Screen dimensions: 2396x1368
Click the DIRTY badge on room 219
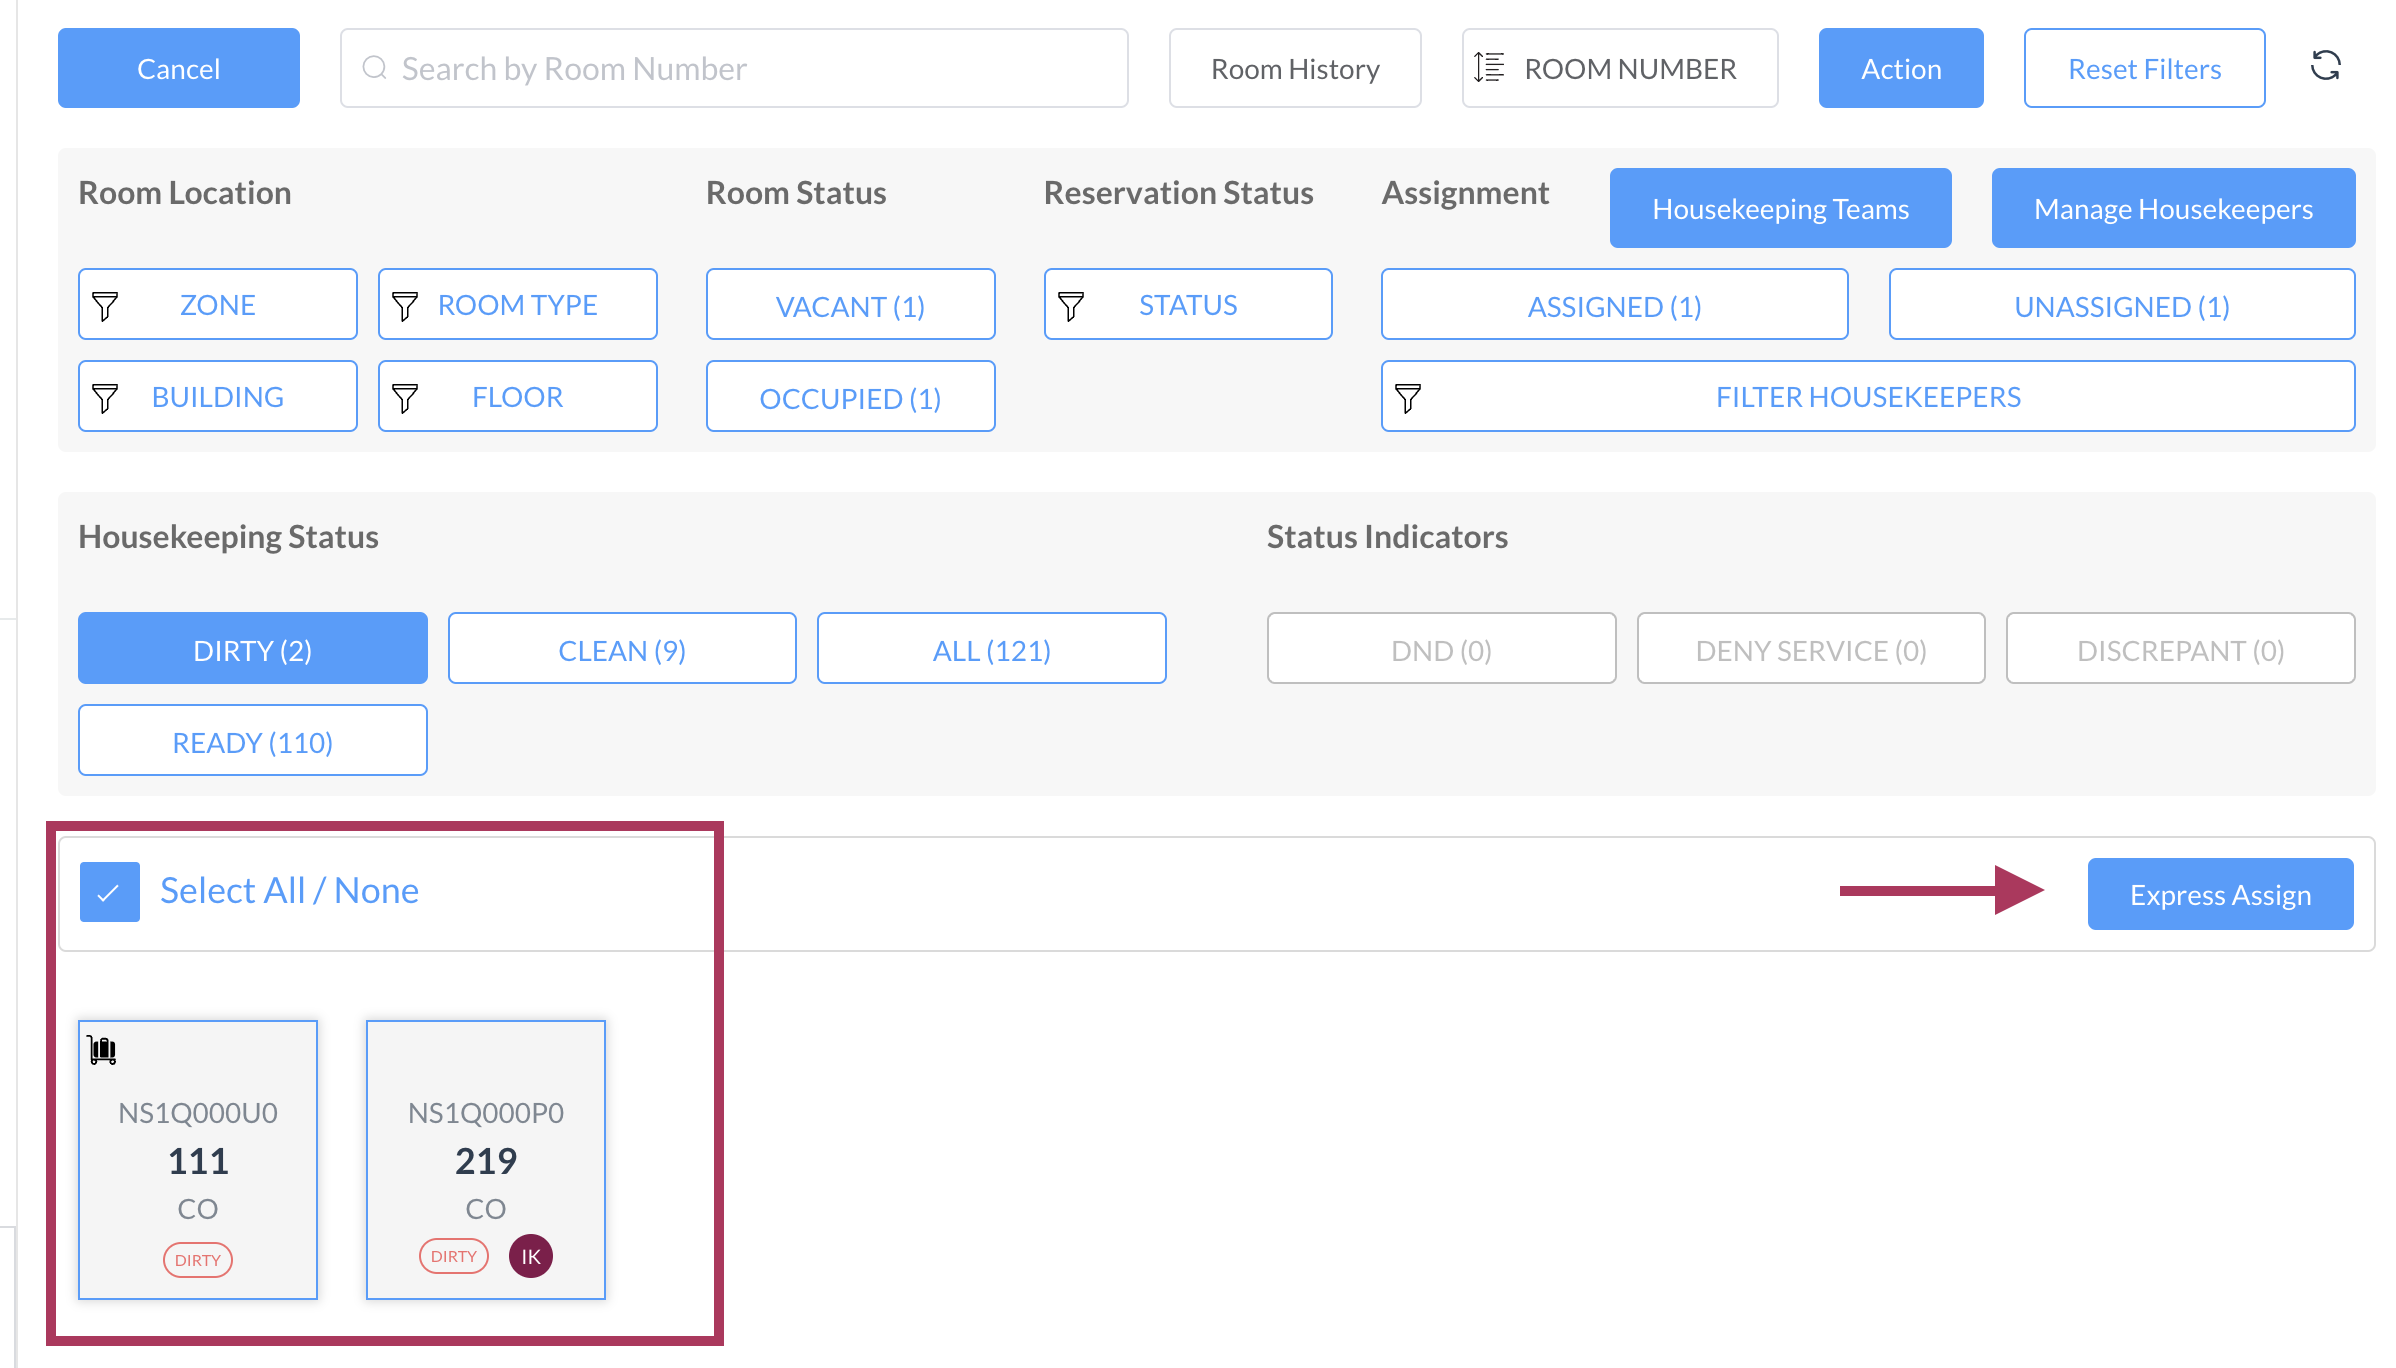453,1256
